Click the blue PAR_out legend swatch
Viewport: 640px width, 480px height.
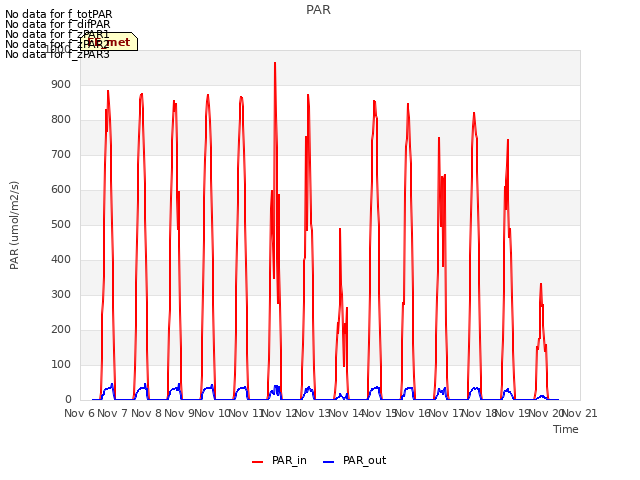click(x=329, y=462)
